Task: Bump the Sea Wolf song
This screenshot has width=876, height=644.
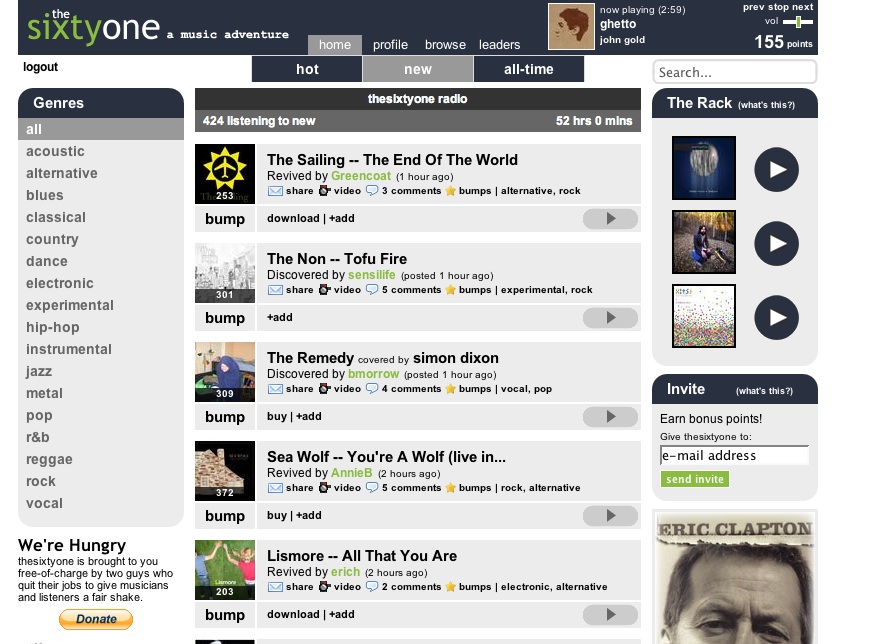Action: click(225, 516)
